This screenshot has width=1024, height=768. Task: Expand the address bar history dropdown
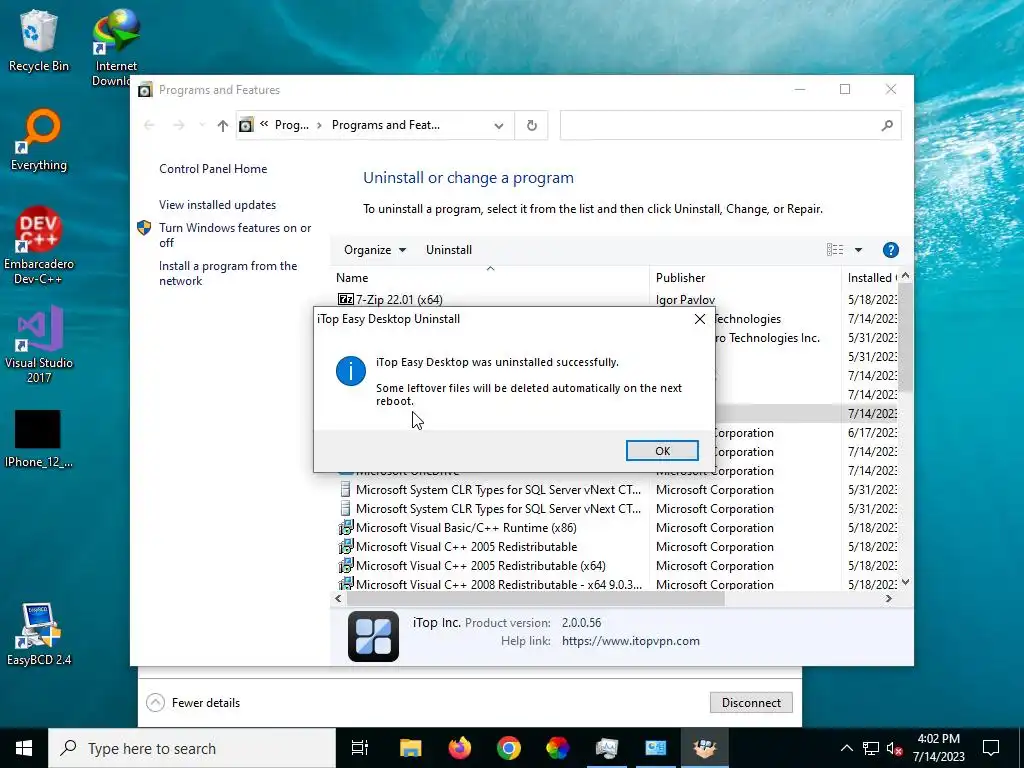(499, 125)
